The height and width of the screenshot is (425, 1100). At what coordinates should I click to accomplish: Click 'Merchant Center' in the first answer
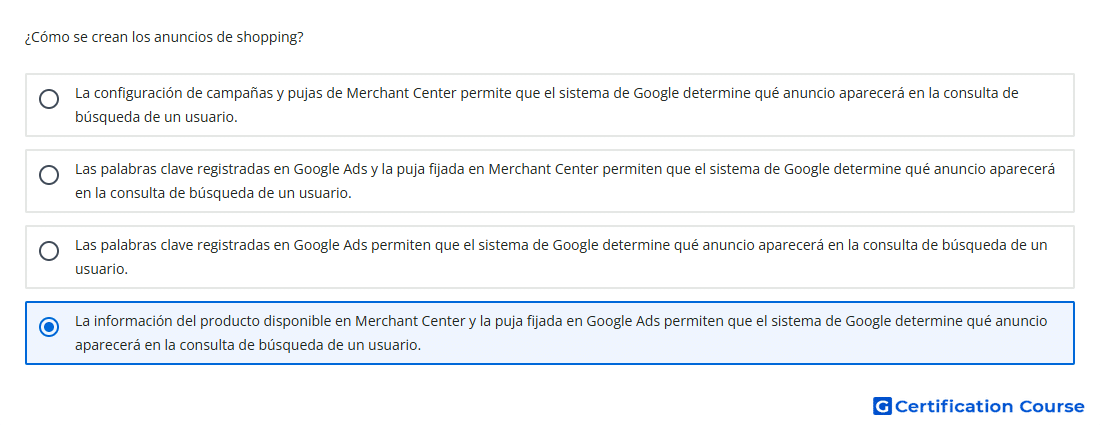coord(402,93)
